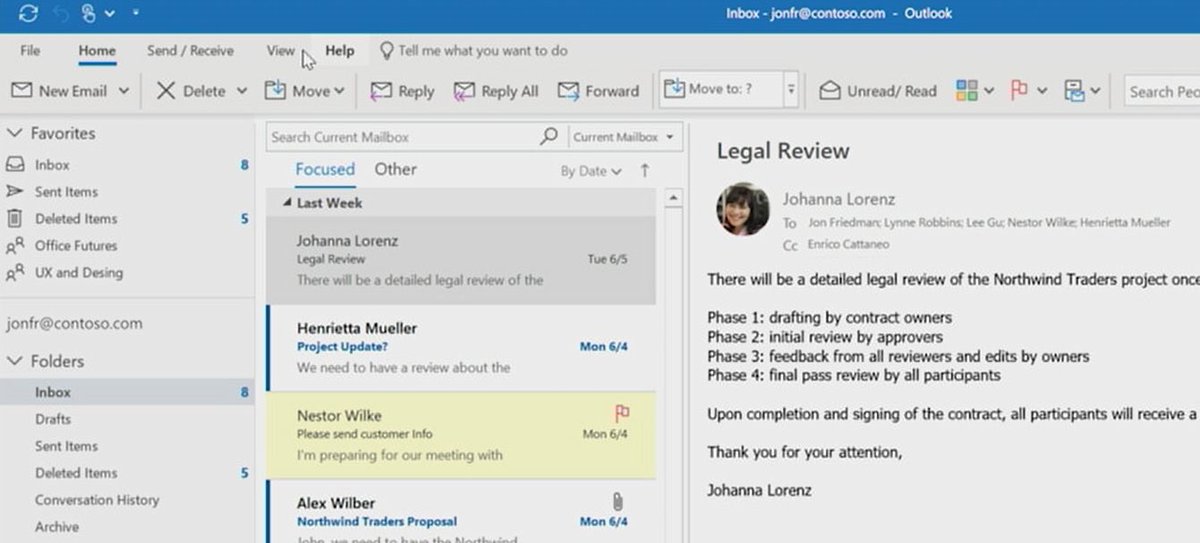Toggle Unread/ Read status

878,91
